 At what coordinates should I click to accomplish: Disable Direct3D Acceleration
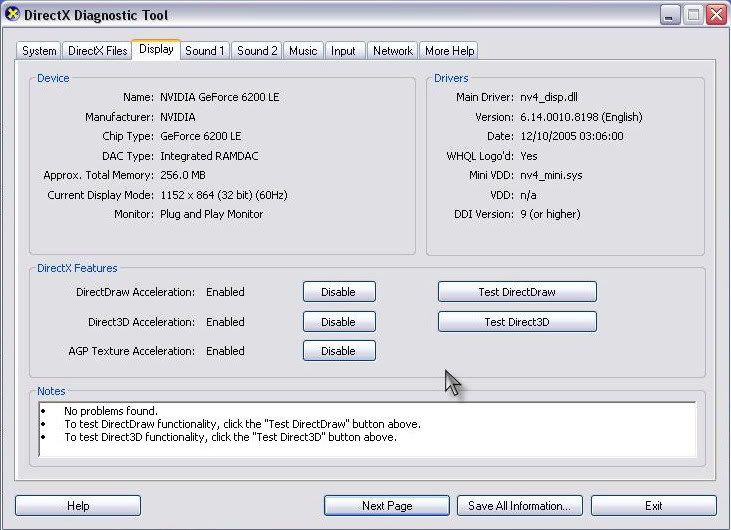tap(338, 322)
